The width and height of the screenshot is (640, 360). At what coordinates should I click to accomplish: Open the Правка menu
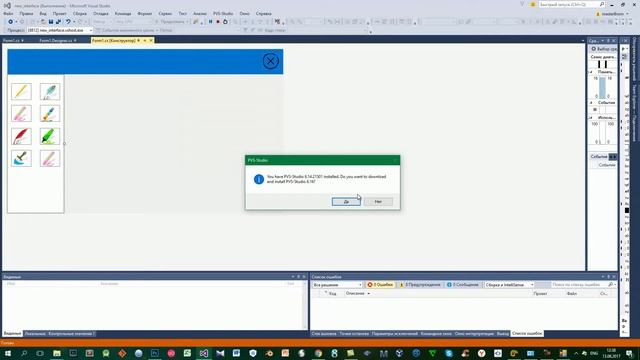pos(26,13)
